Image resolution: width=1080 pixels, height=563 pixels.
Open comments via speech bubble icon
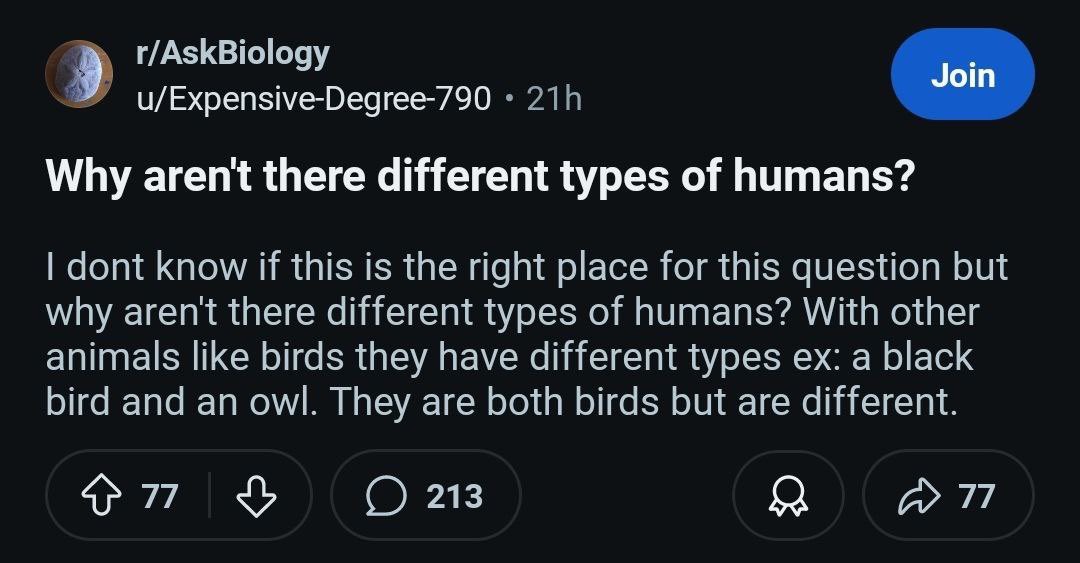coord(386,496)
